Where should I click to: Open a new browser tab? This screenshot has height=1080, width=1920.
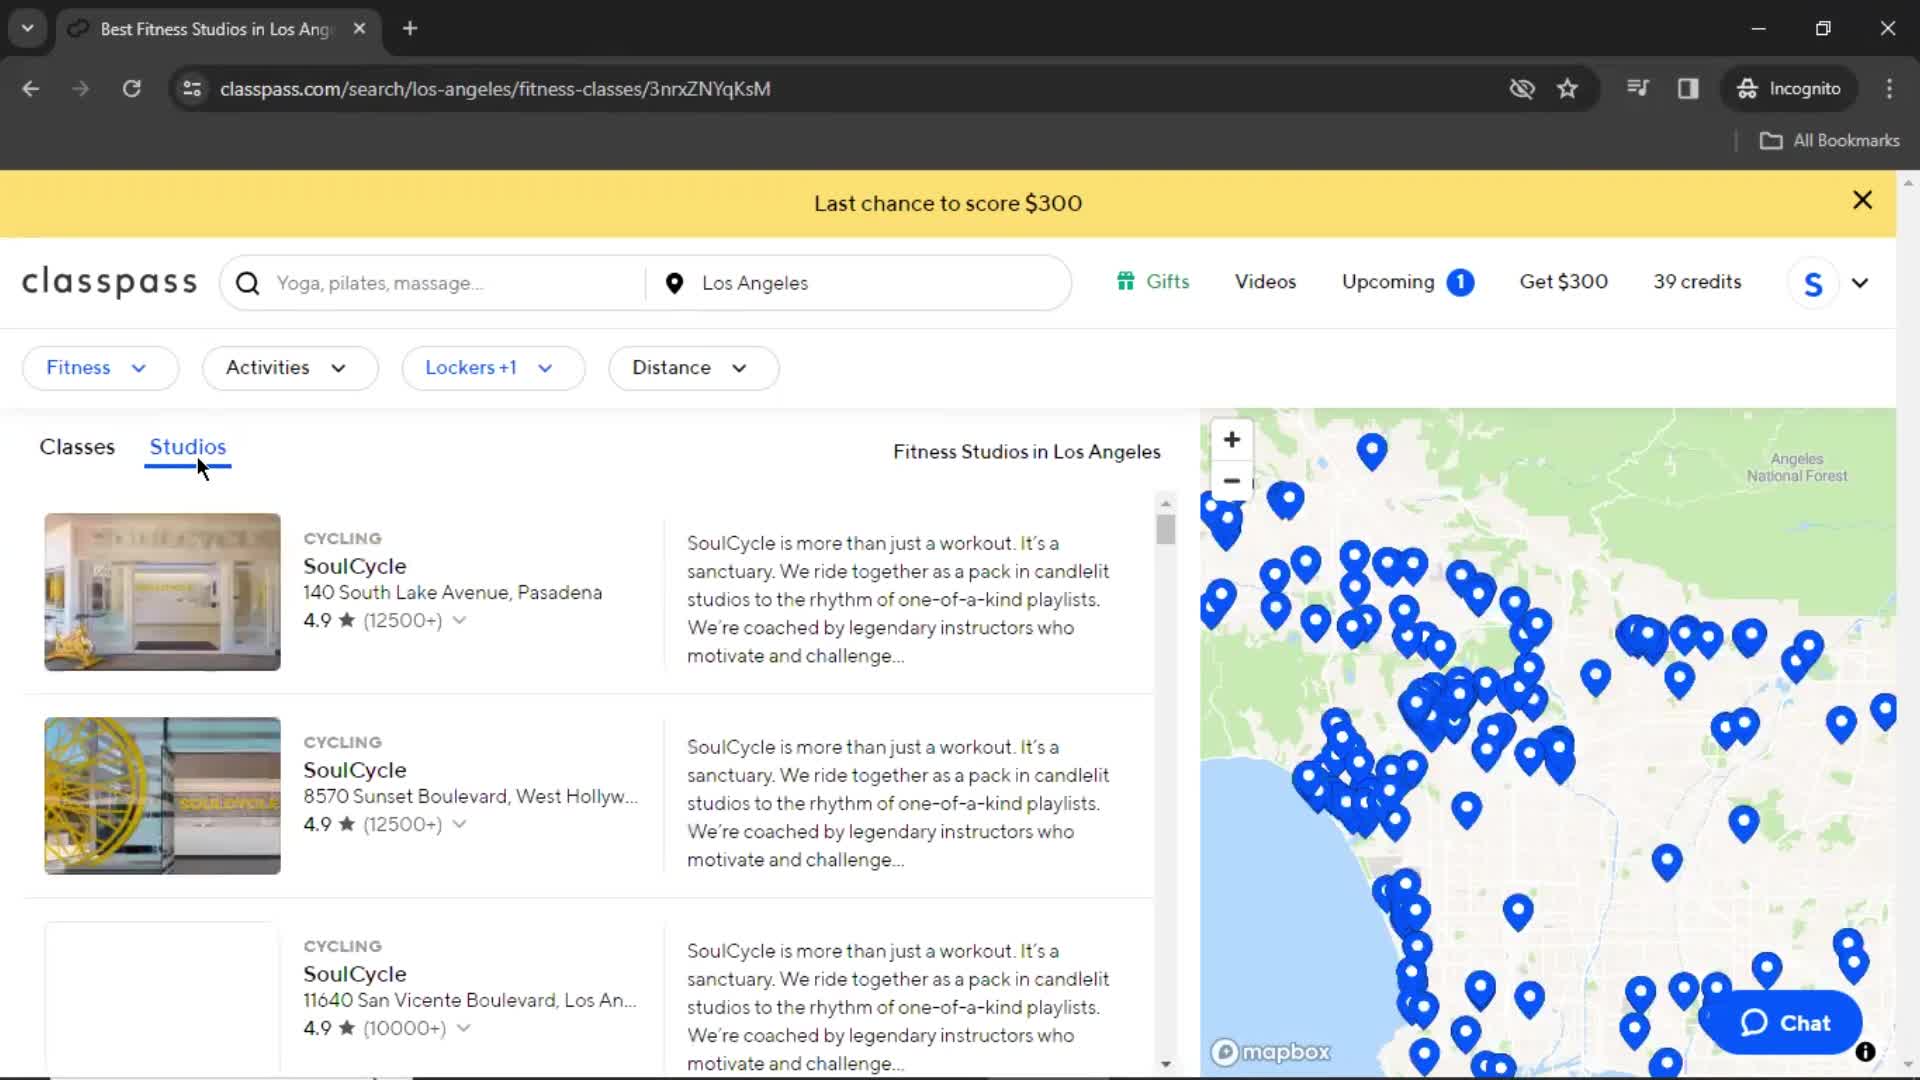[410, 29]
